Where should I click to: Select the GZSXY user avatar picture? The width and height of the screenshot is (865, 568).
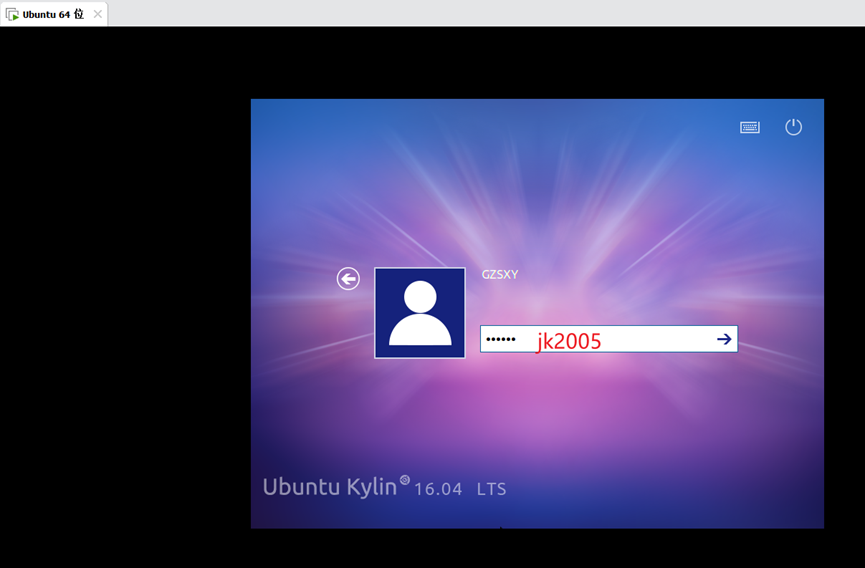click(420, 313)
